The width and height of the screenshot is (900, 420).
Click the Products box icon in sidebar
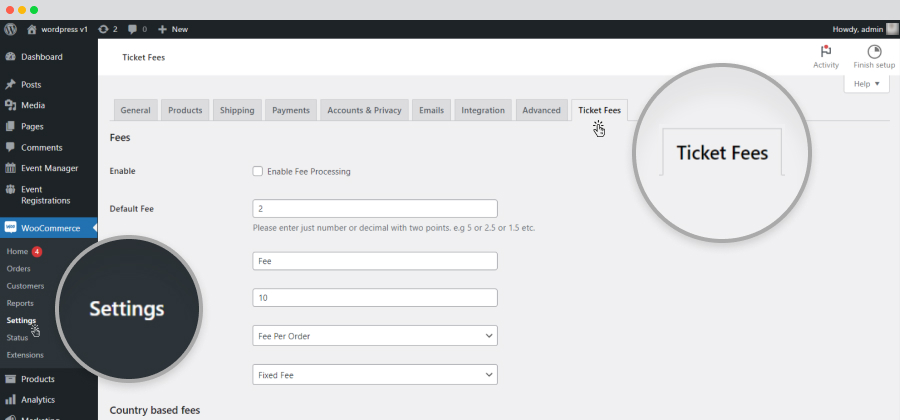10,379
